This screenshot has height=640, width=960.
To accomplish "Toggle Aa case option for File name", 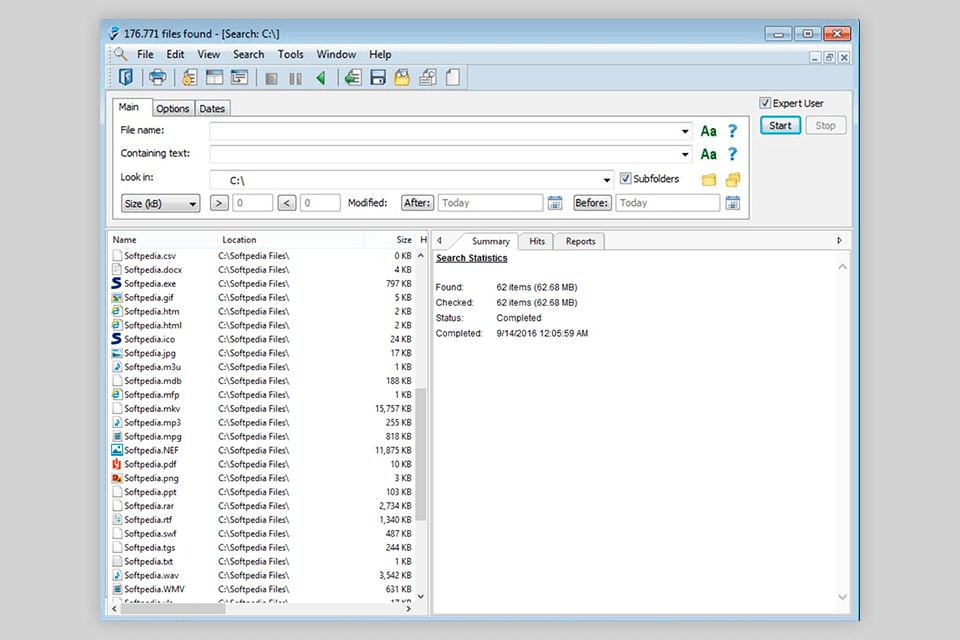I will point(708,131).
